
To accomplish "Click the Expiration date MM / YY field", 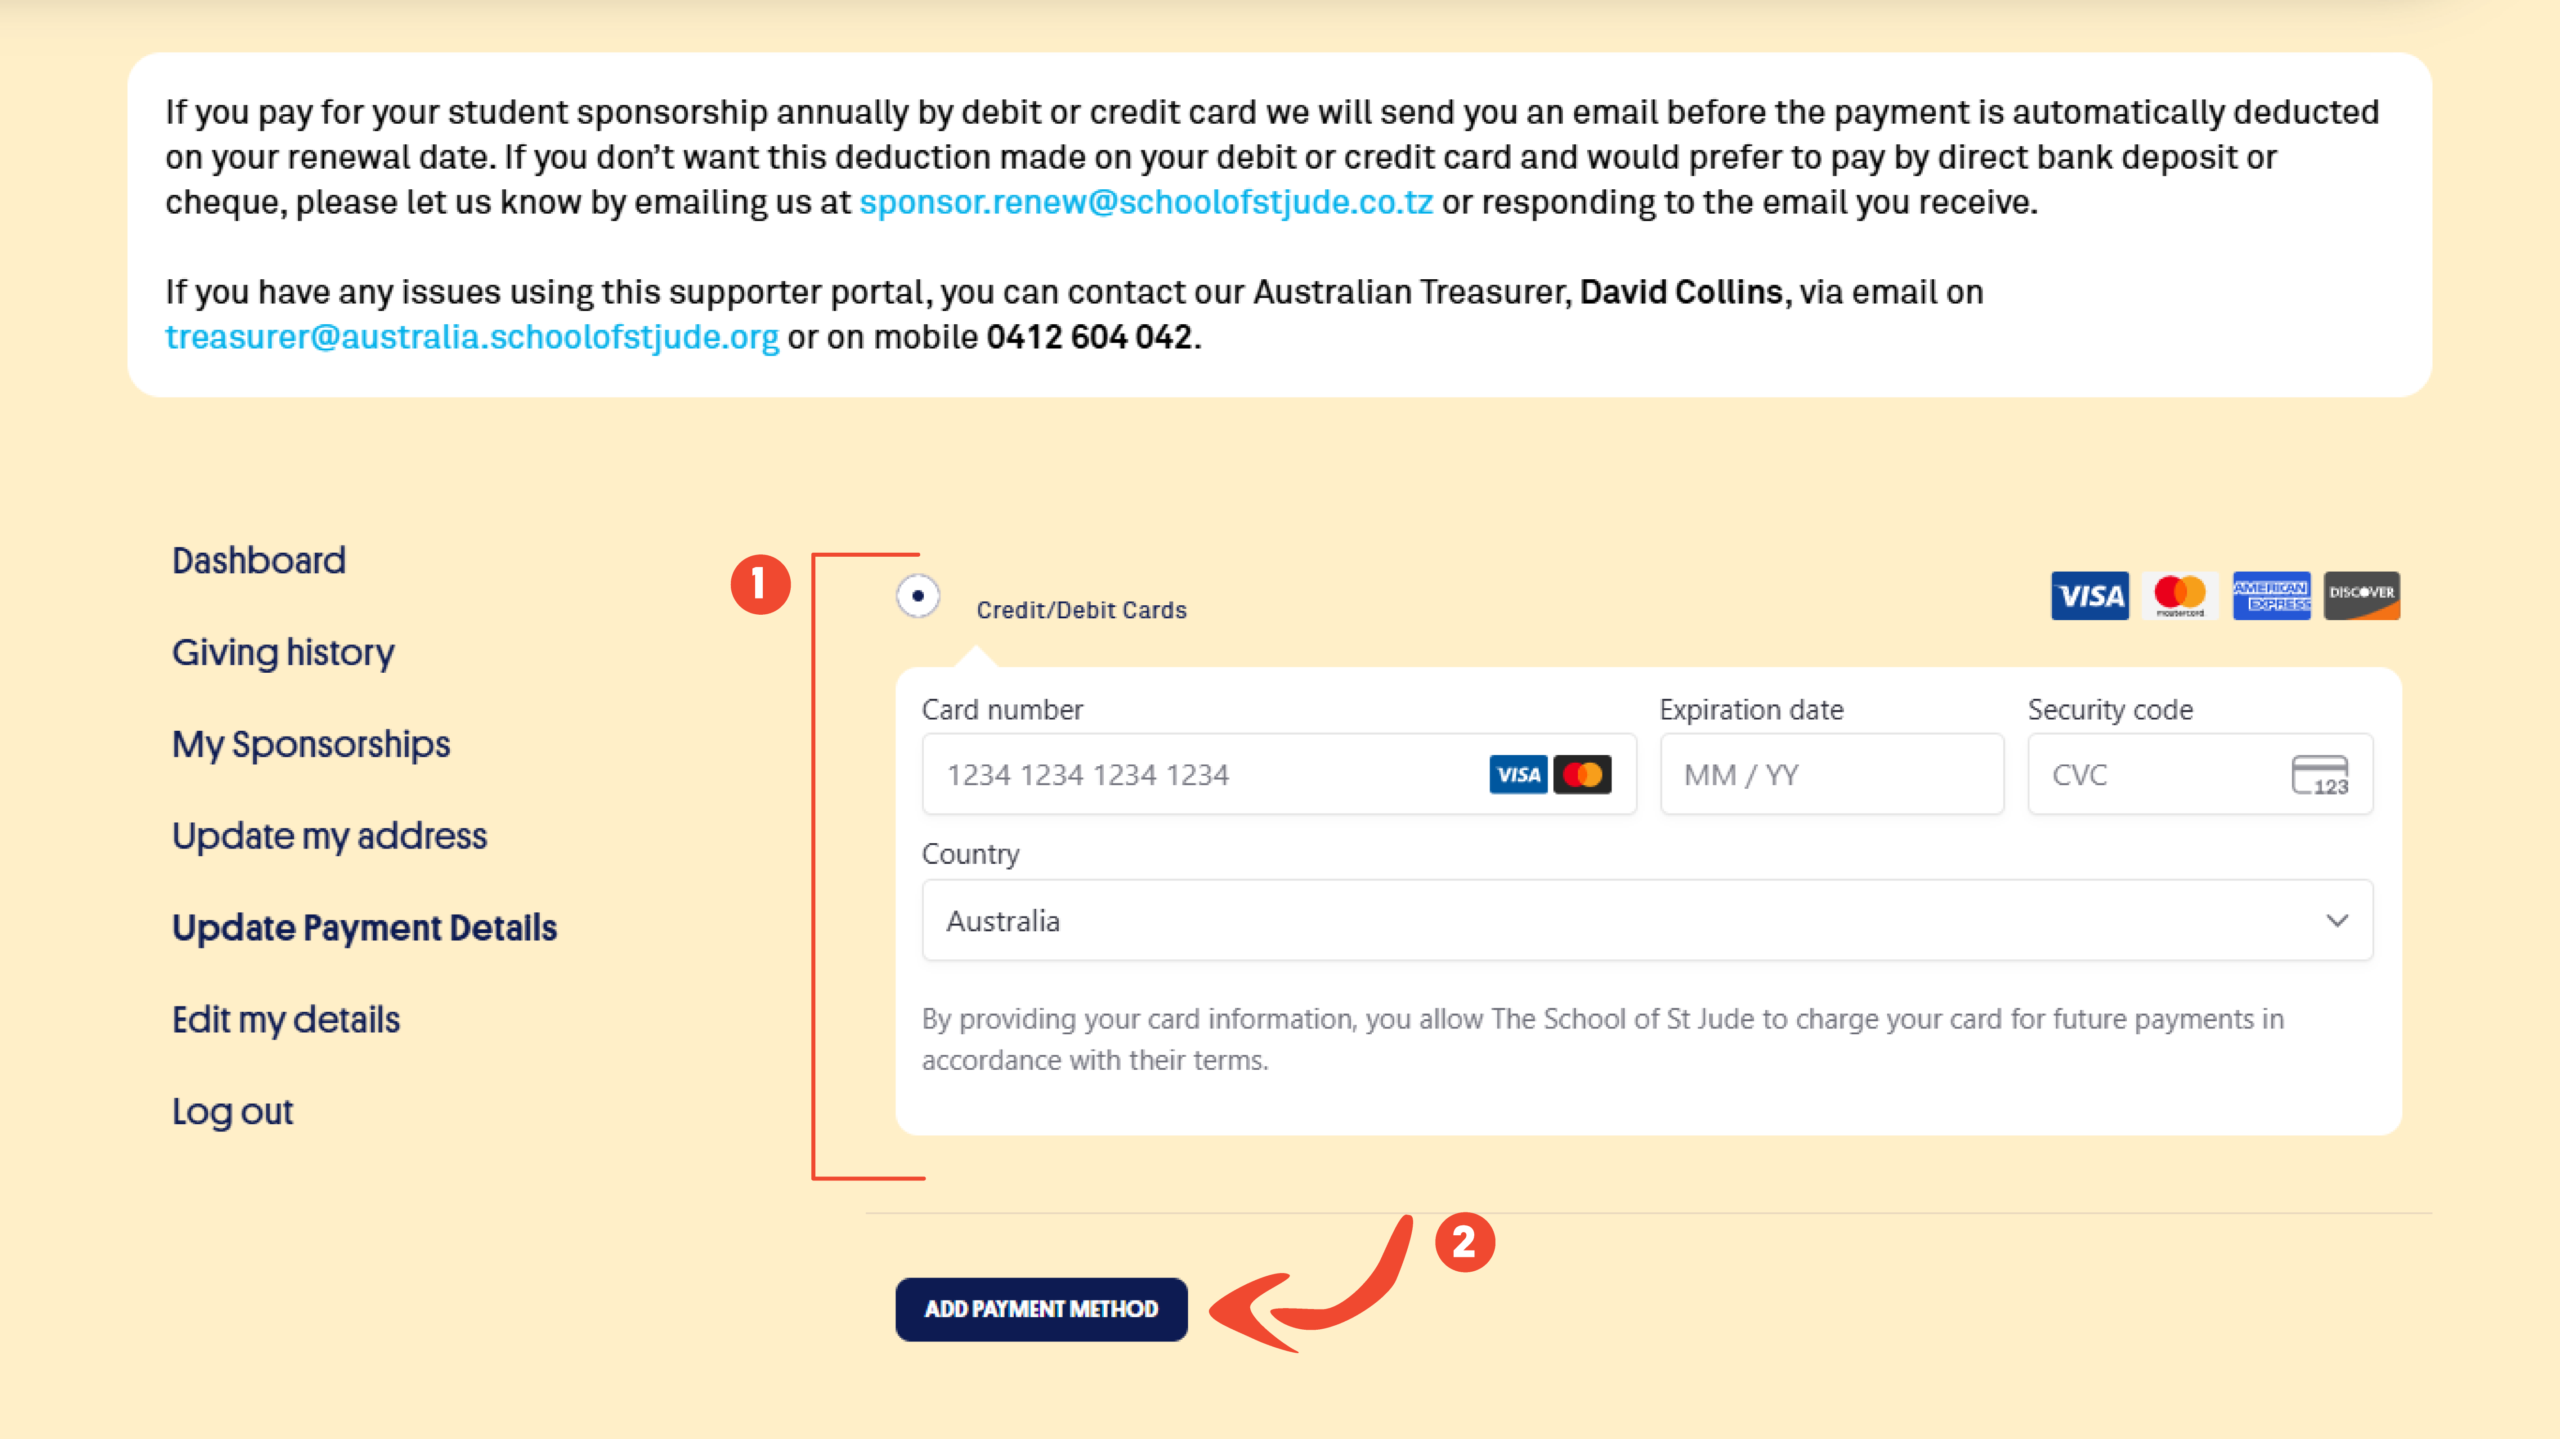I will tap(1831, 775).
